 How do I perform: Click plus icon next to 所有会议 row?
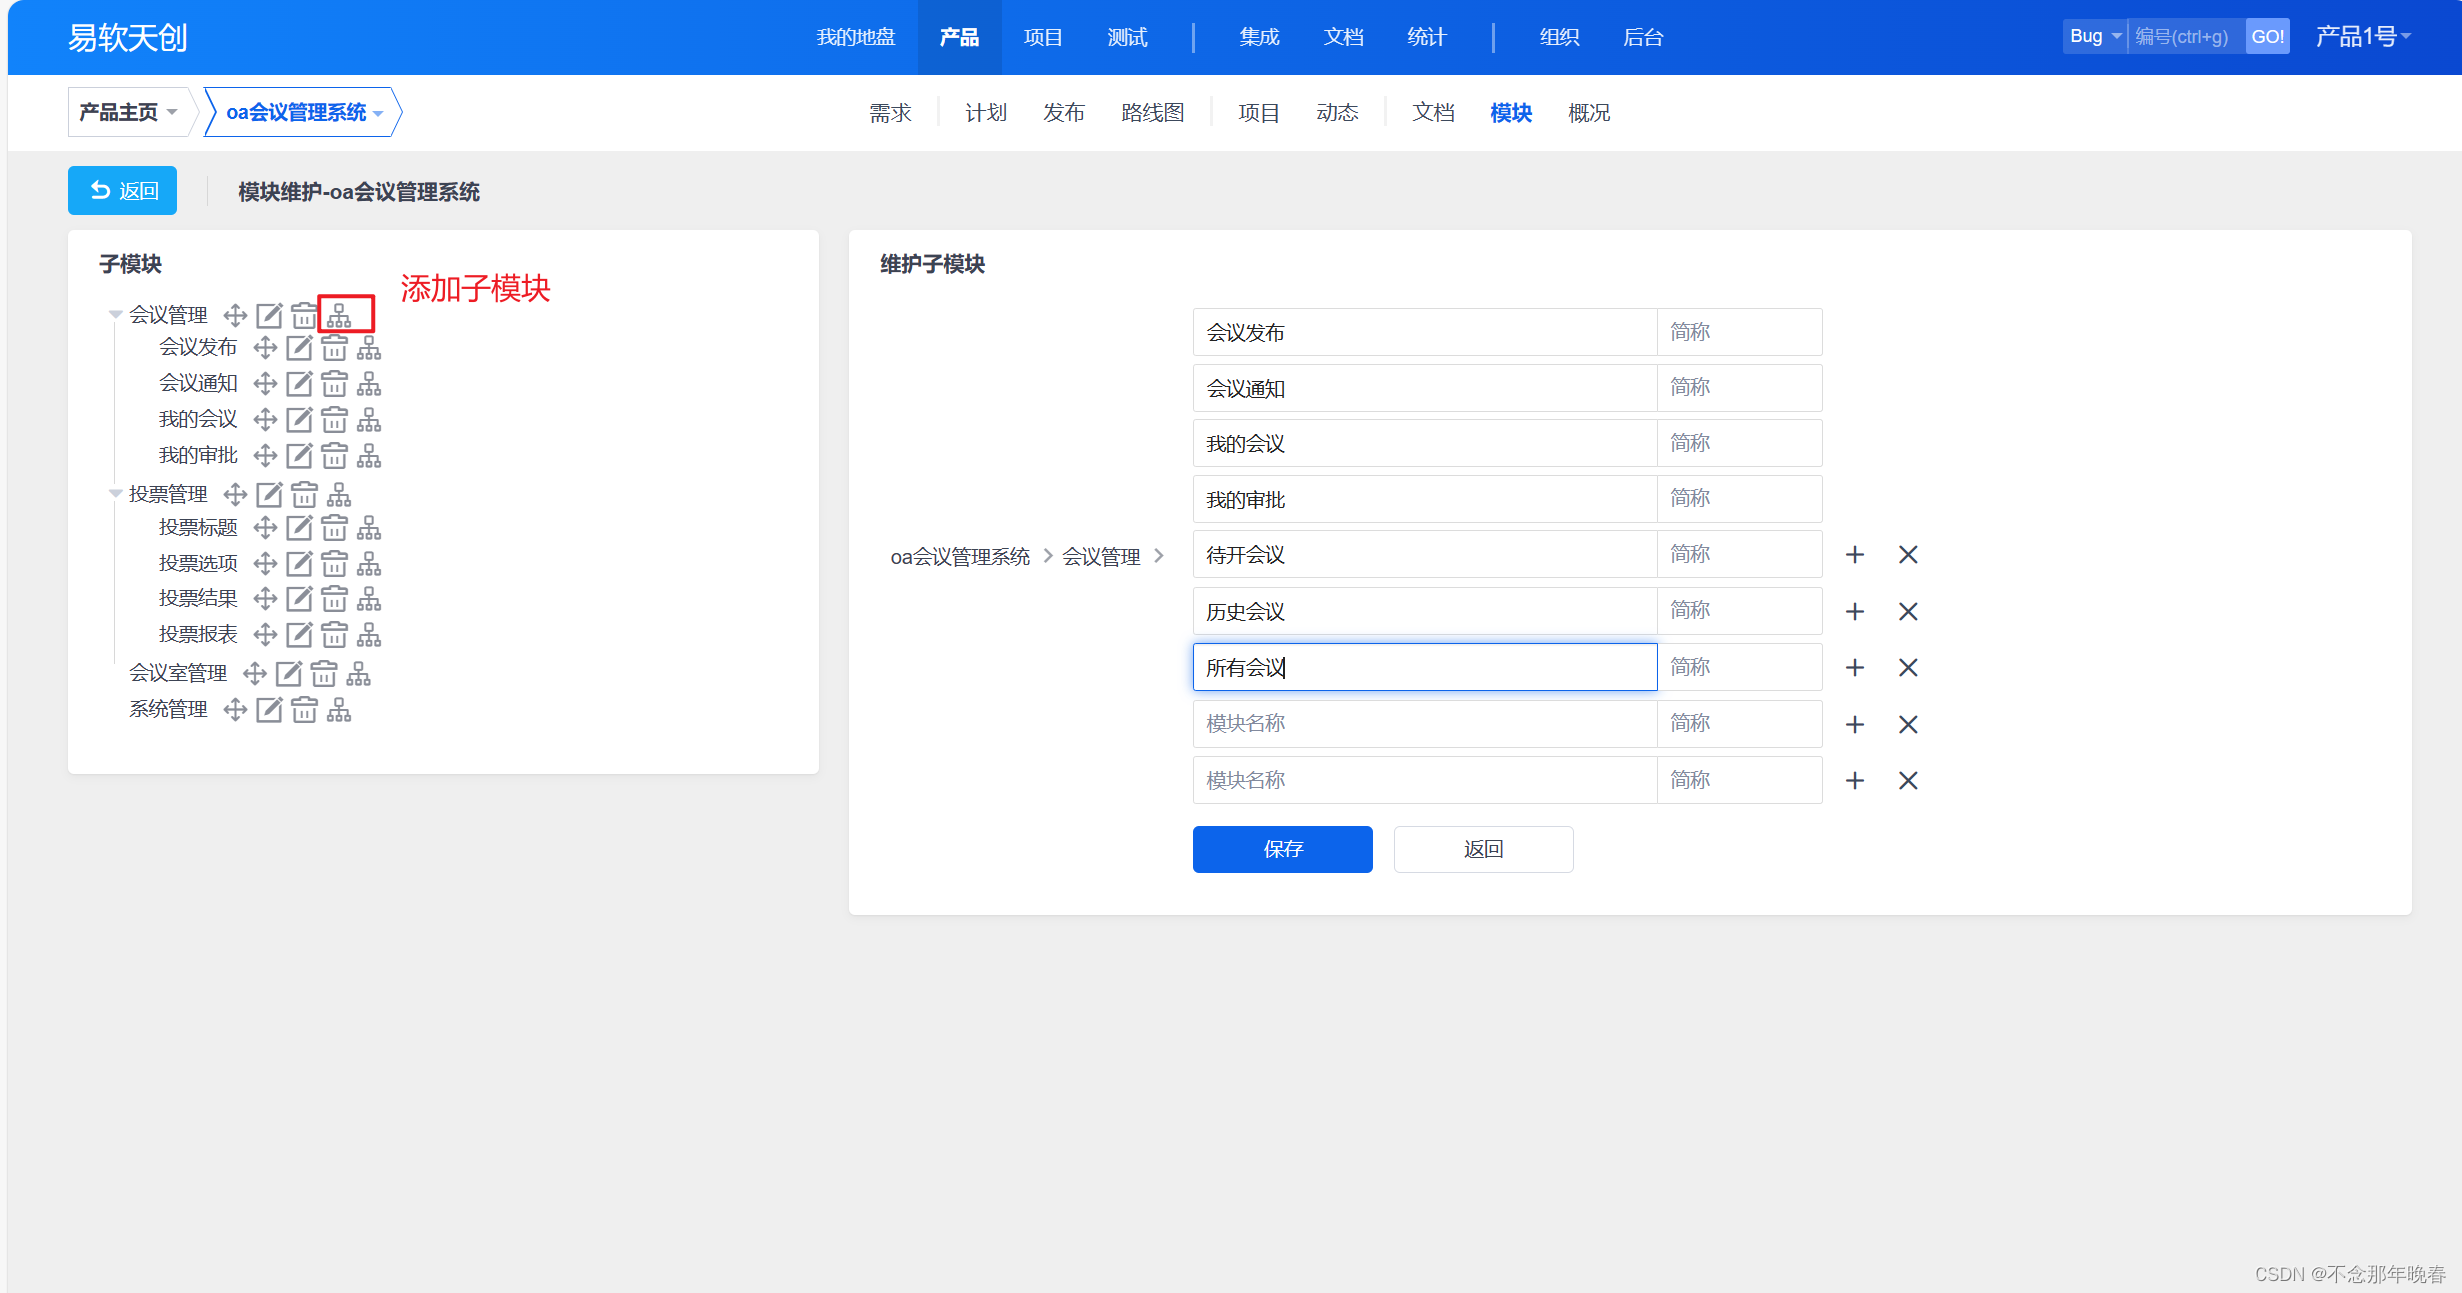click(x=1855, y=668)
